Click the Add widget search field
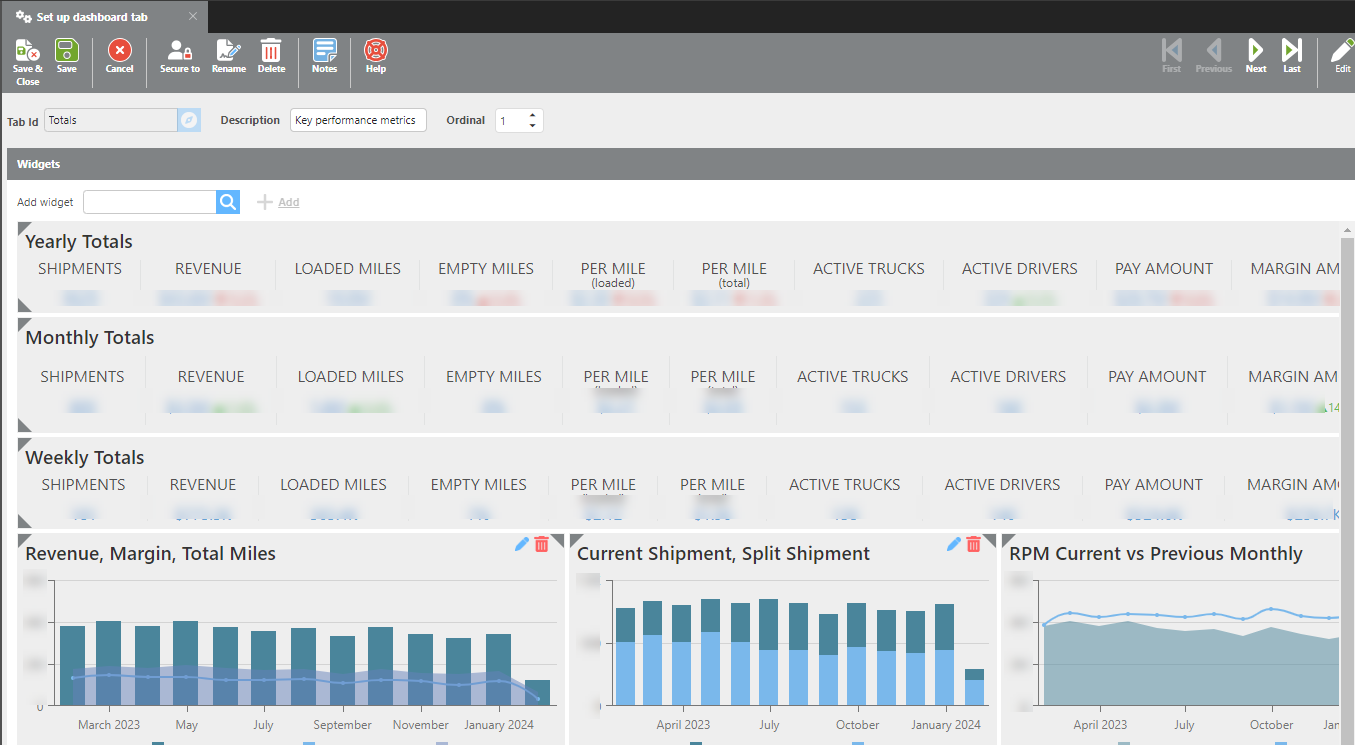Screen dimensions: 1355x745 pyautogui.click(x=150, y=202)
